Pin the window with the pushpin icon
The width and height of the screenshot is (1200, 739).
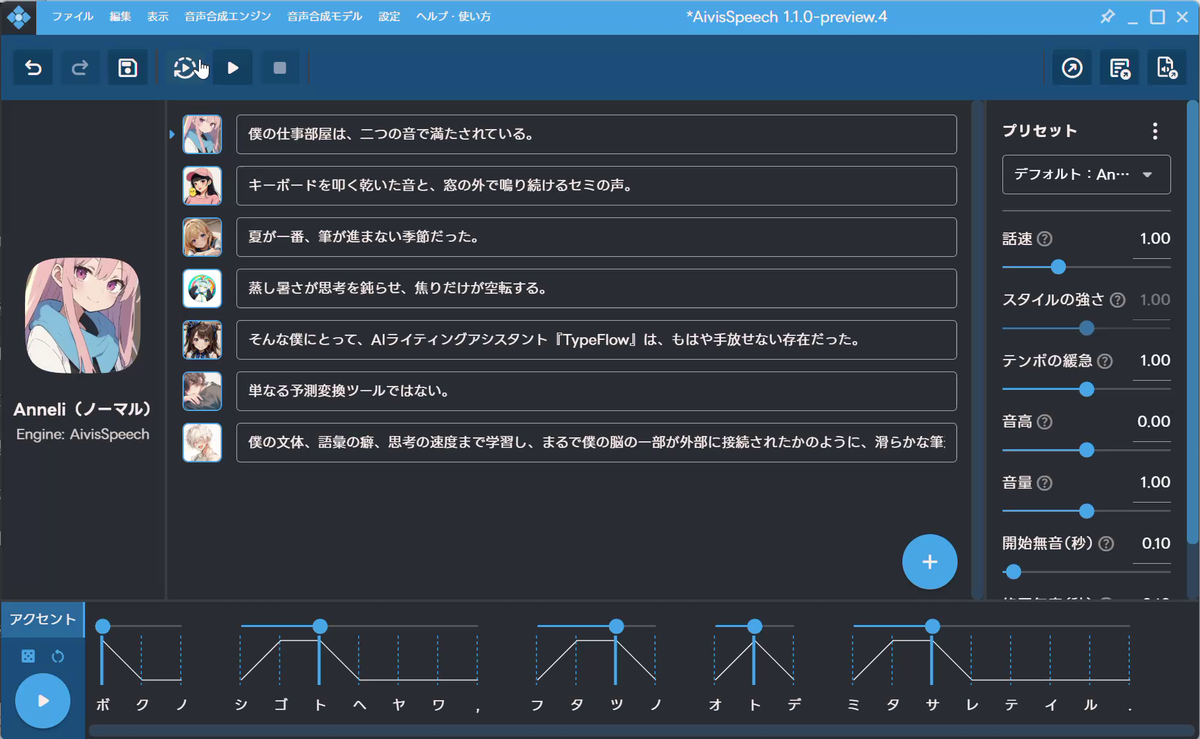tap(1107, 17)
